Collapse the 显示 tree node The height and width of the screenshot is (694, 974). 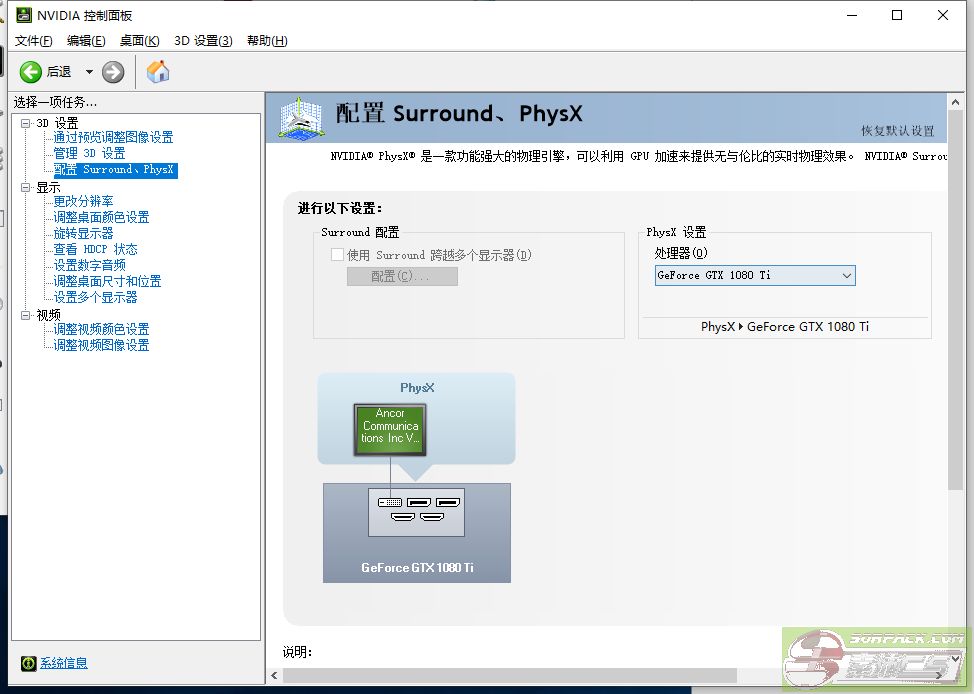pyautogui.click(x=24, y=186)
